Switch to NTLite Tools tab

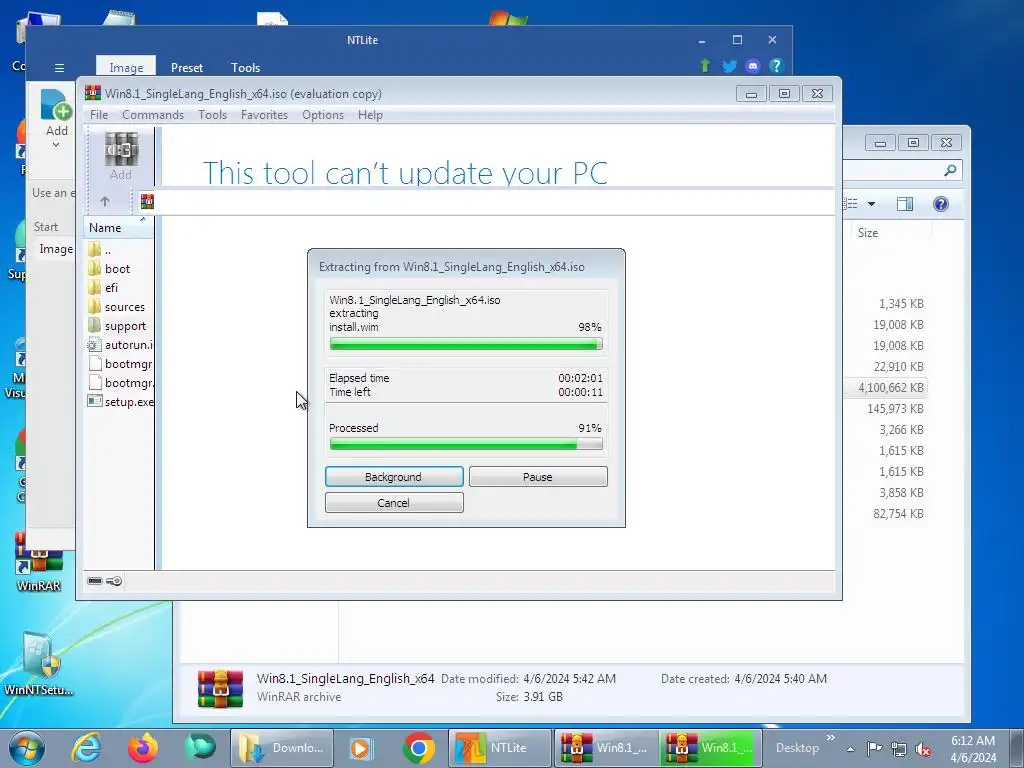coord(246,67)
